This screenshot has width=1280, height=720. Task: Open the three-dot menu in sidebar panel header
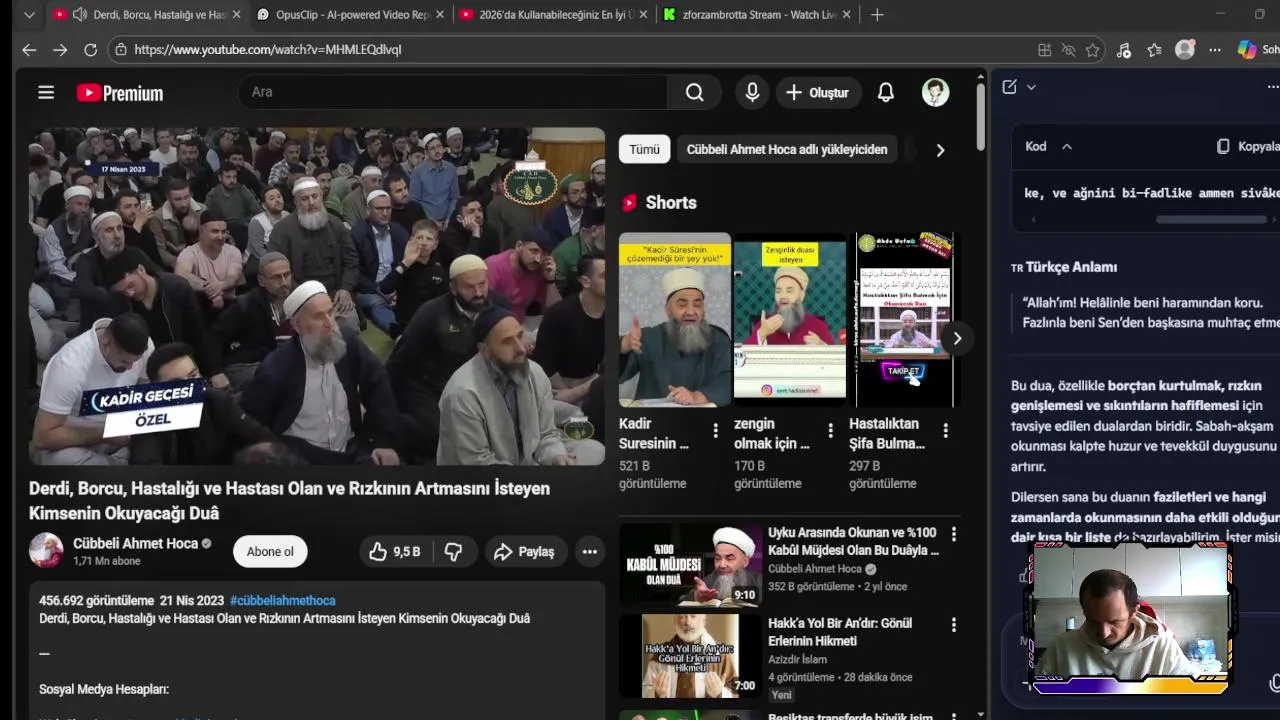point(1272,87)
